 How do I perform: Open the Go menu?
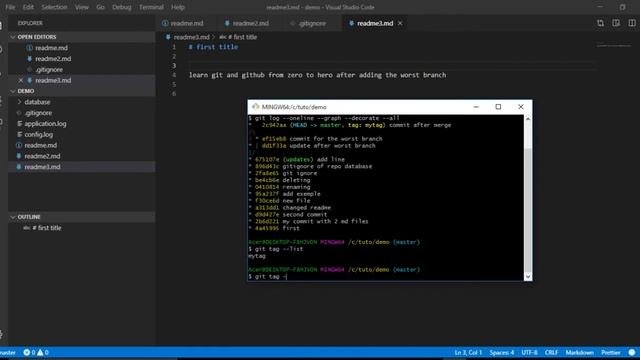[x=100, y=7]
